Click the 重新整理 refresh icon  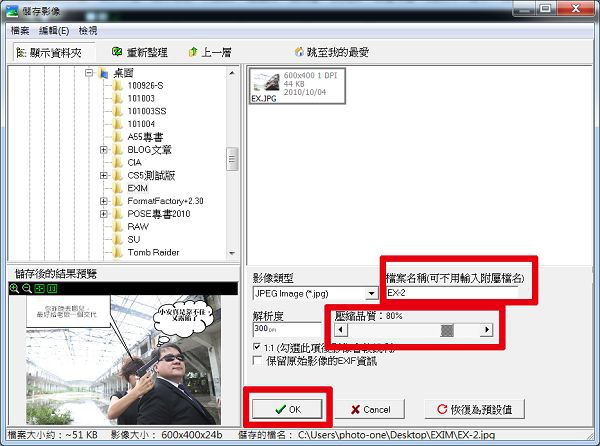pos(117,52)
